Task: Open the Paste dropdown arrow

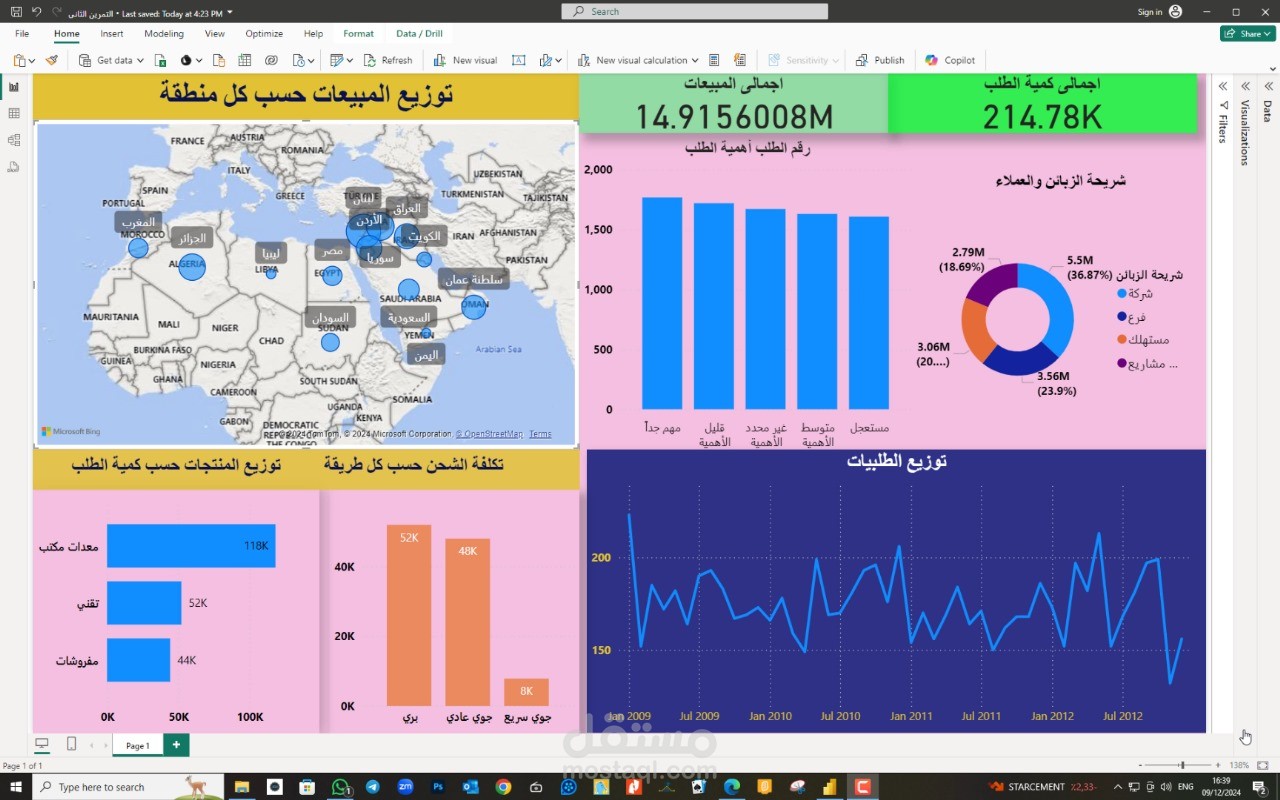Action: click(33, 61)
